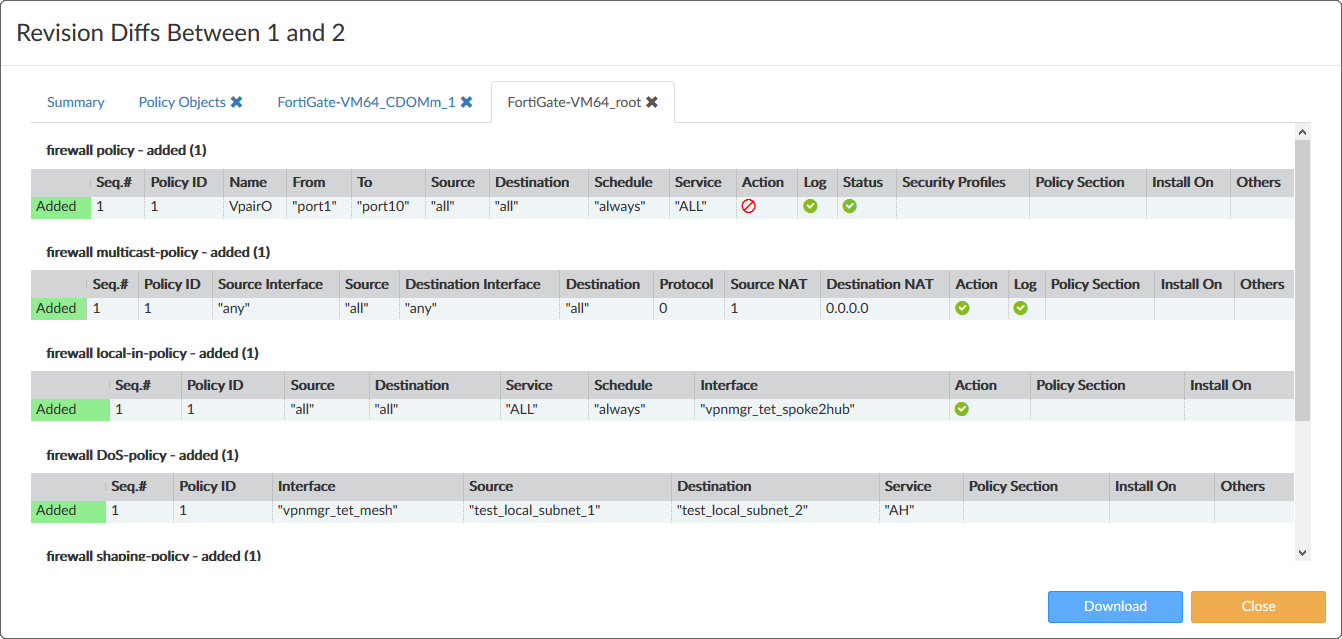Click the vertical scrollbar thumb
1342x639 pixels.
point(1302,280)
